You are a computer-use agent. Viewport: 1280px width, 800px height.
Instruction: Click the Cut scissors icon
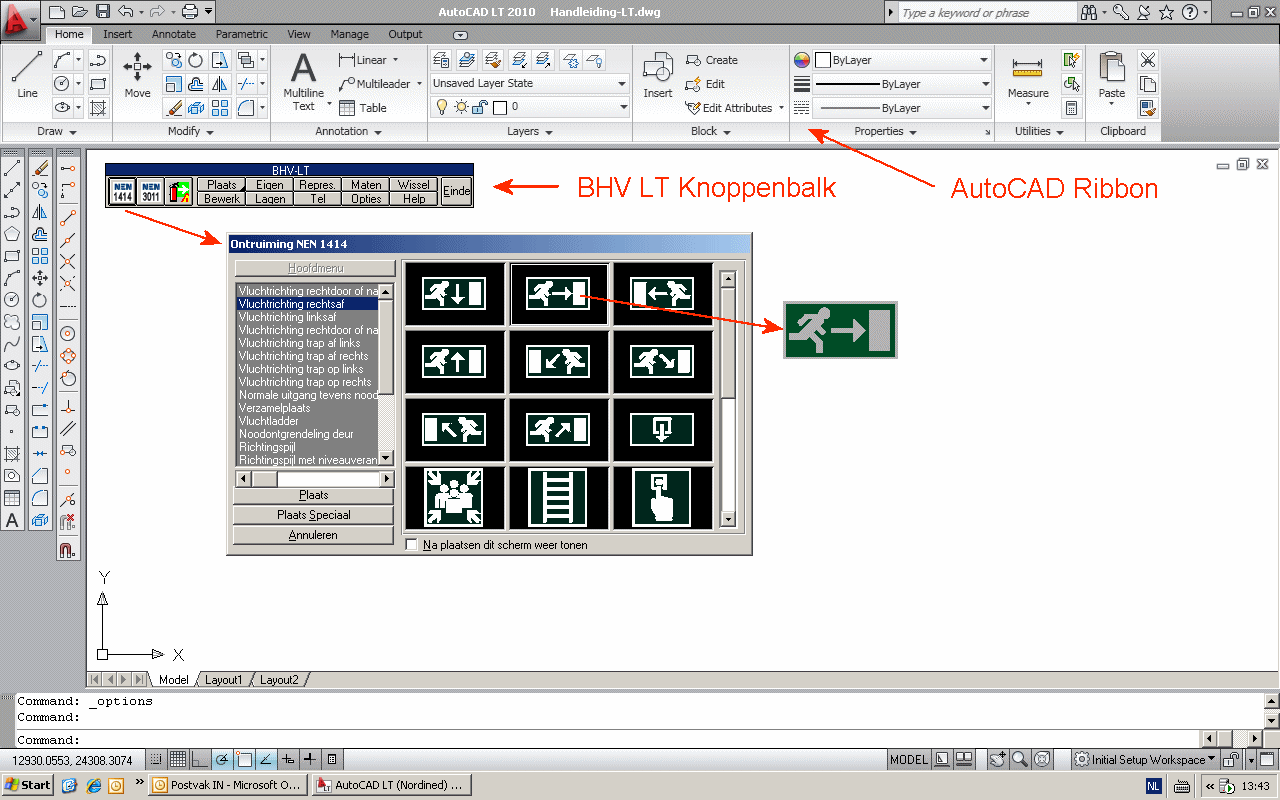pos(1148,60)
